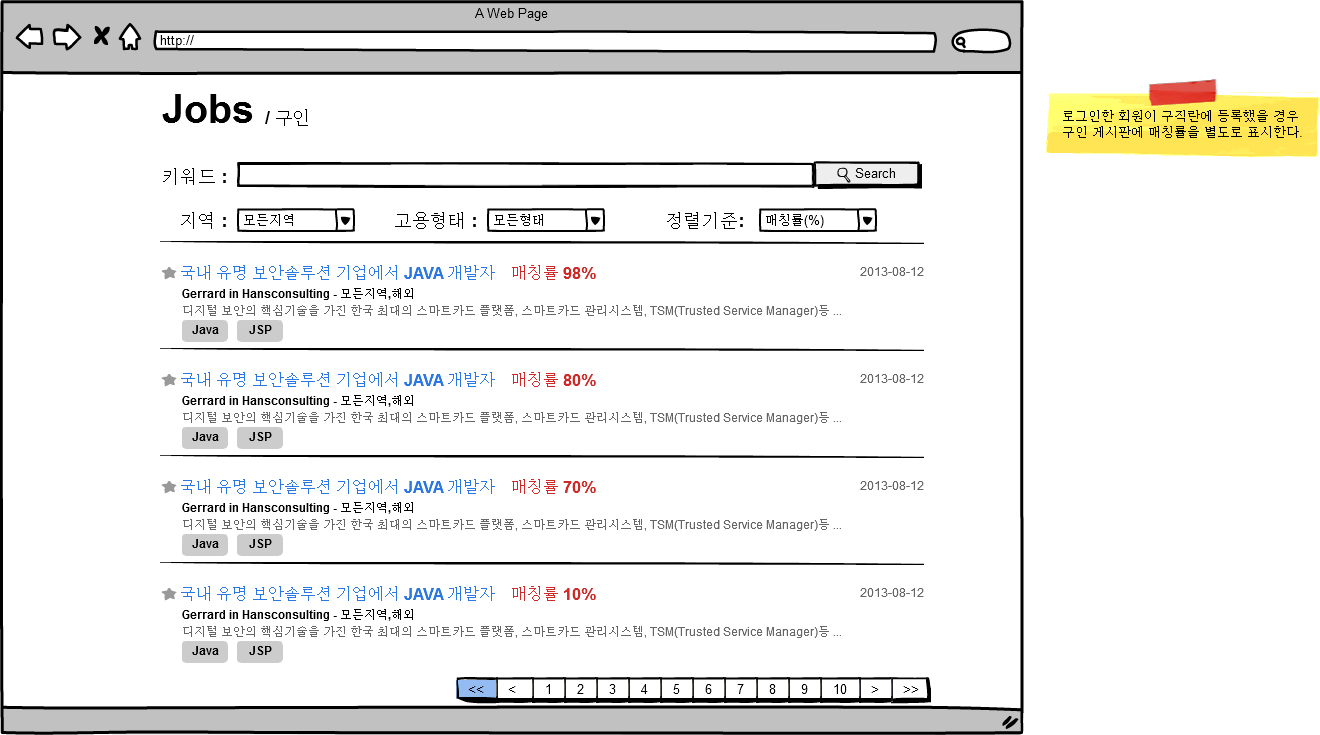
Task: Open the 고용형태 모든형태 dropdown
Action: click(546, 220)
